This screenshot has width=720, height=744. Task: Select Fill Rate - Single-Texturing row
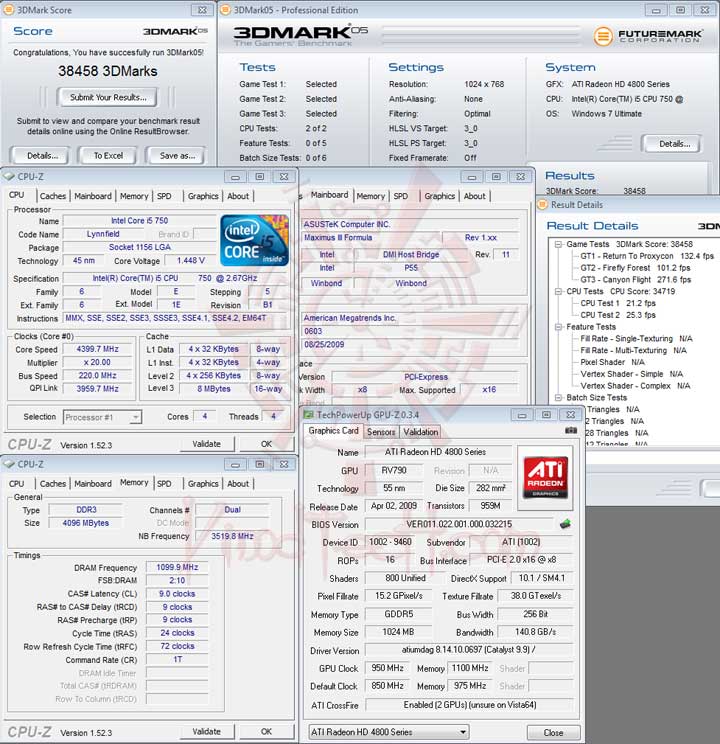click(636, 339)
